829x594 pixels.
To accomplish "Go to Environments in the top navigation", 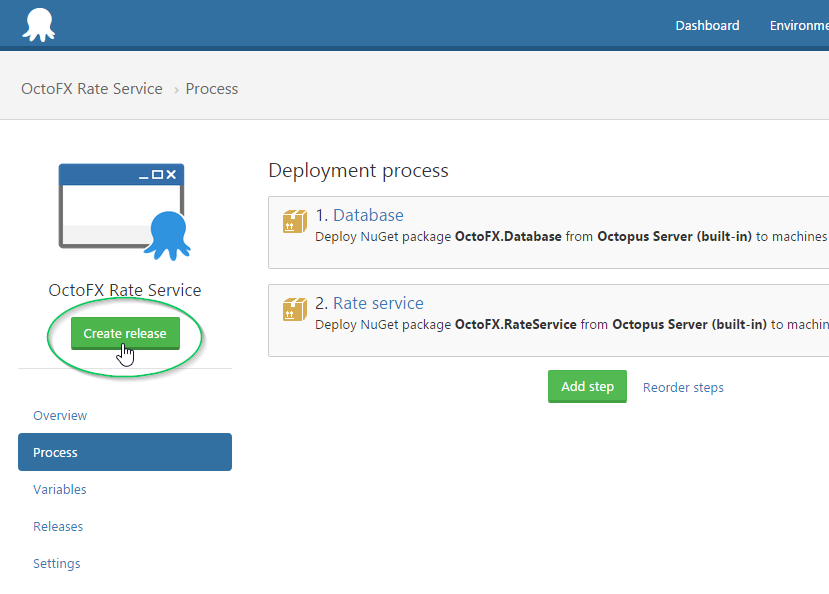I will (x=798, y=25).
